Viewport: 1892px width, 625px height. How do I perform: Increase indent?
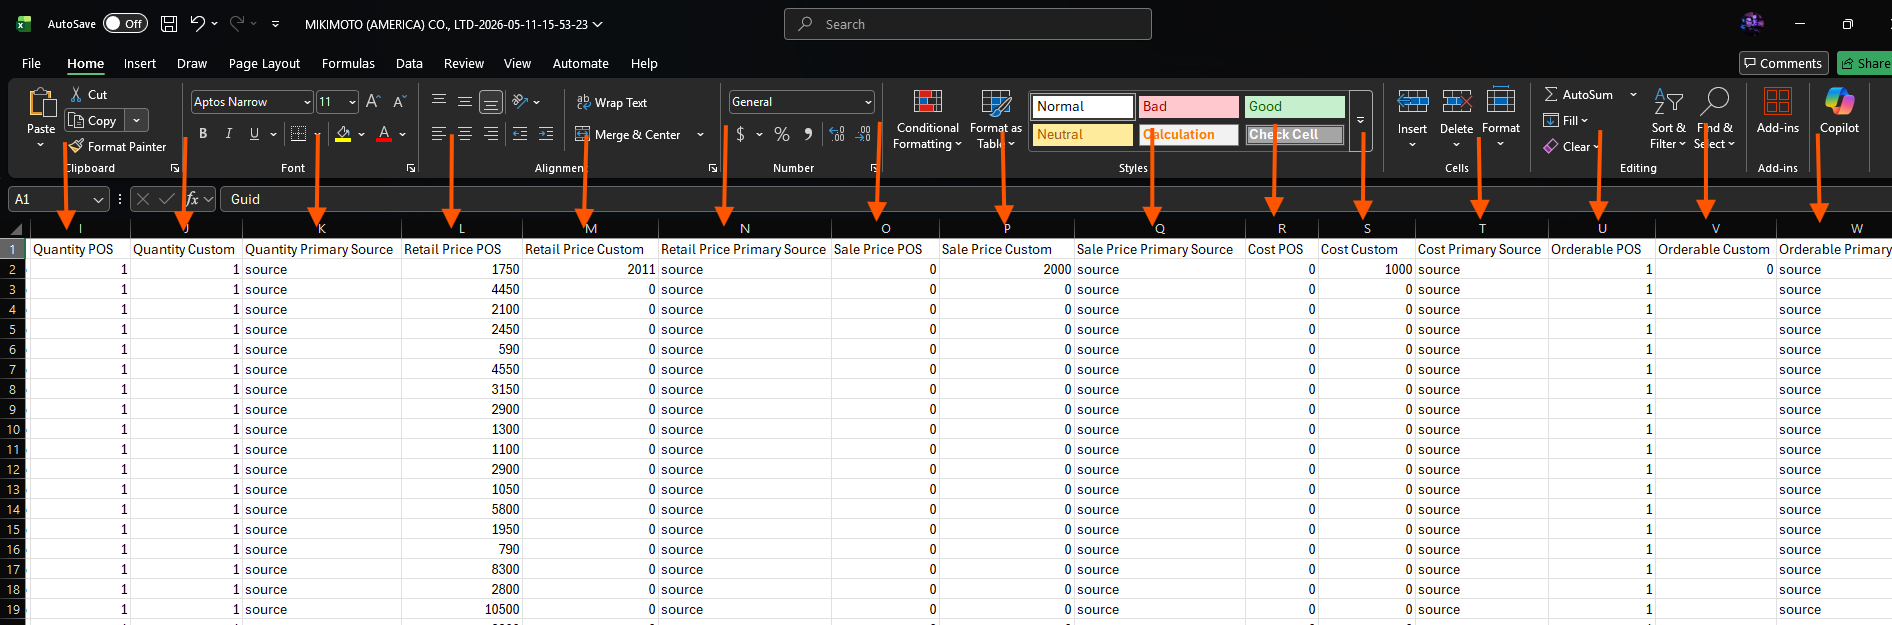point(546,133)
